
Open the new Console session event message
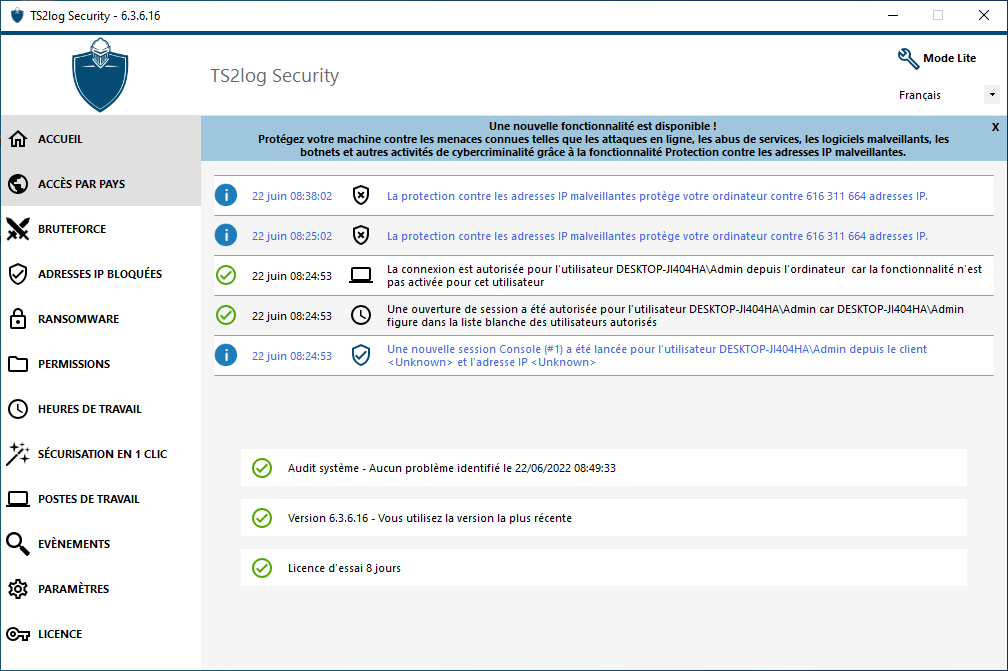tap(657, 355)
